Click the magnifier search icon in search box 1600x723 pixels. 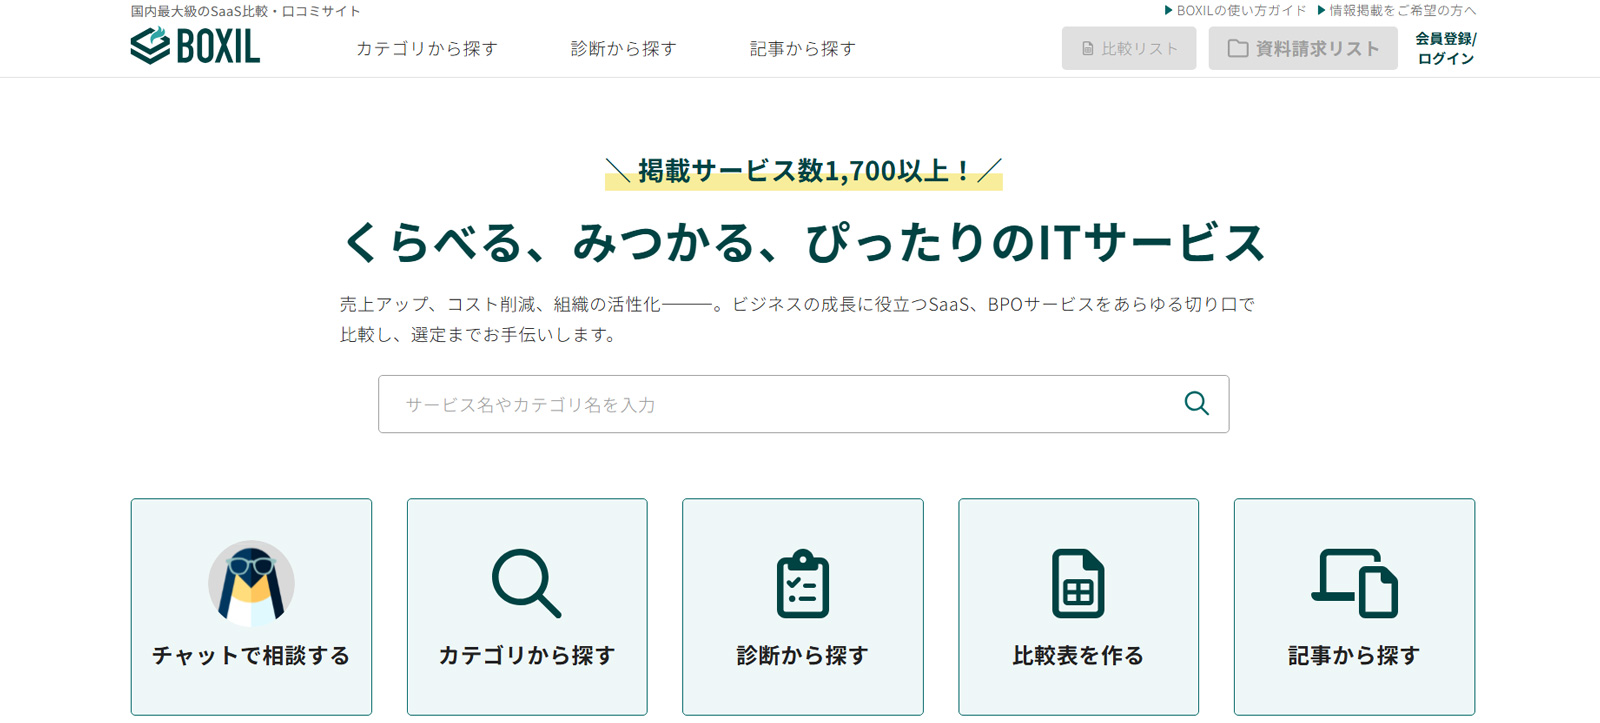[x=1196, y=403]
